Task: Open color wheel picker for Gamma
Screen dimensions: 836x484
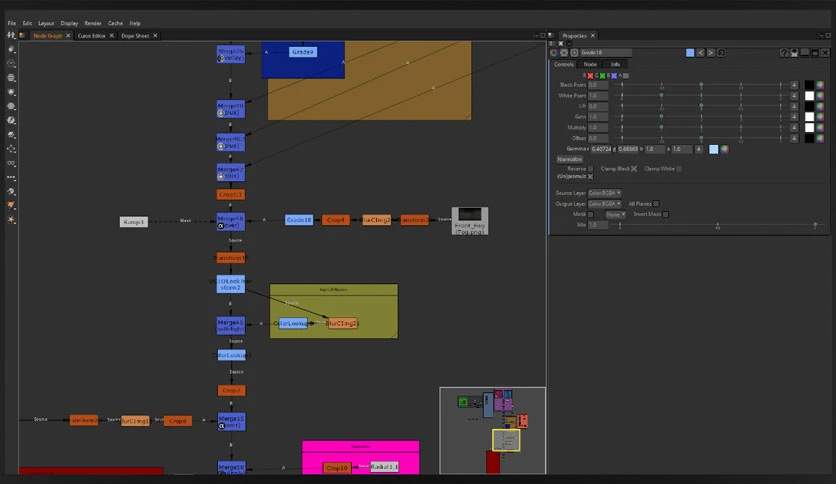Action: 725,149
